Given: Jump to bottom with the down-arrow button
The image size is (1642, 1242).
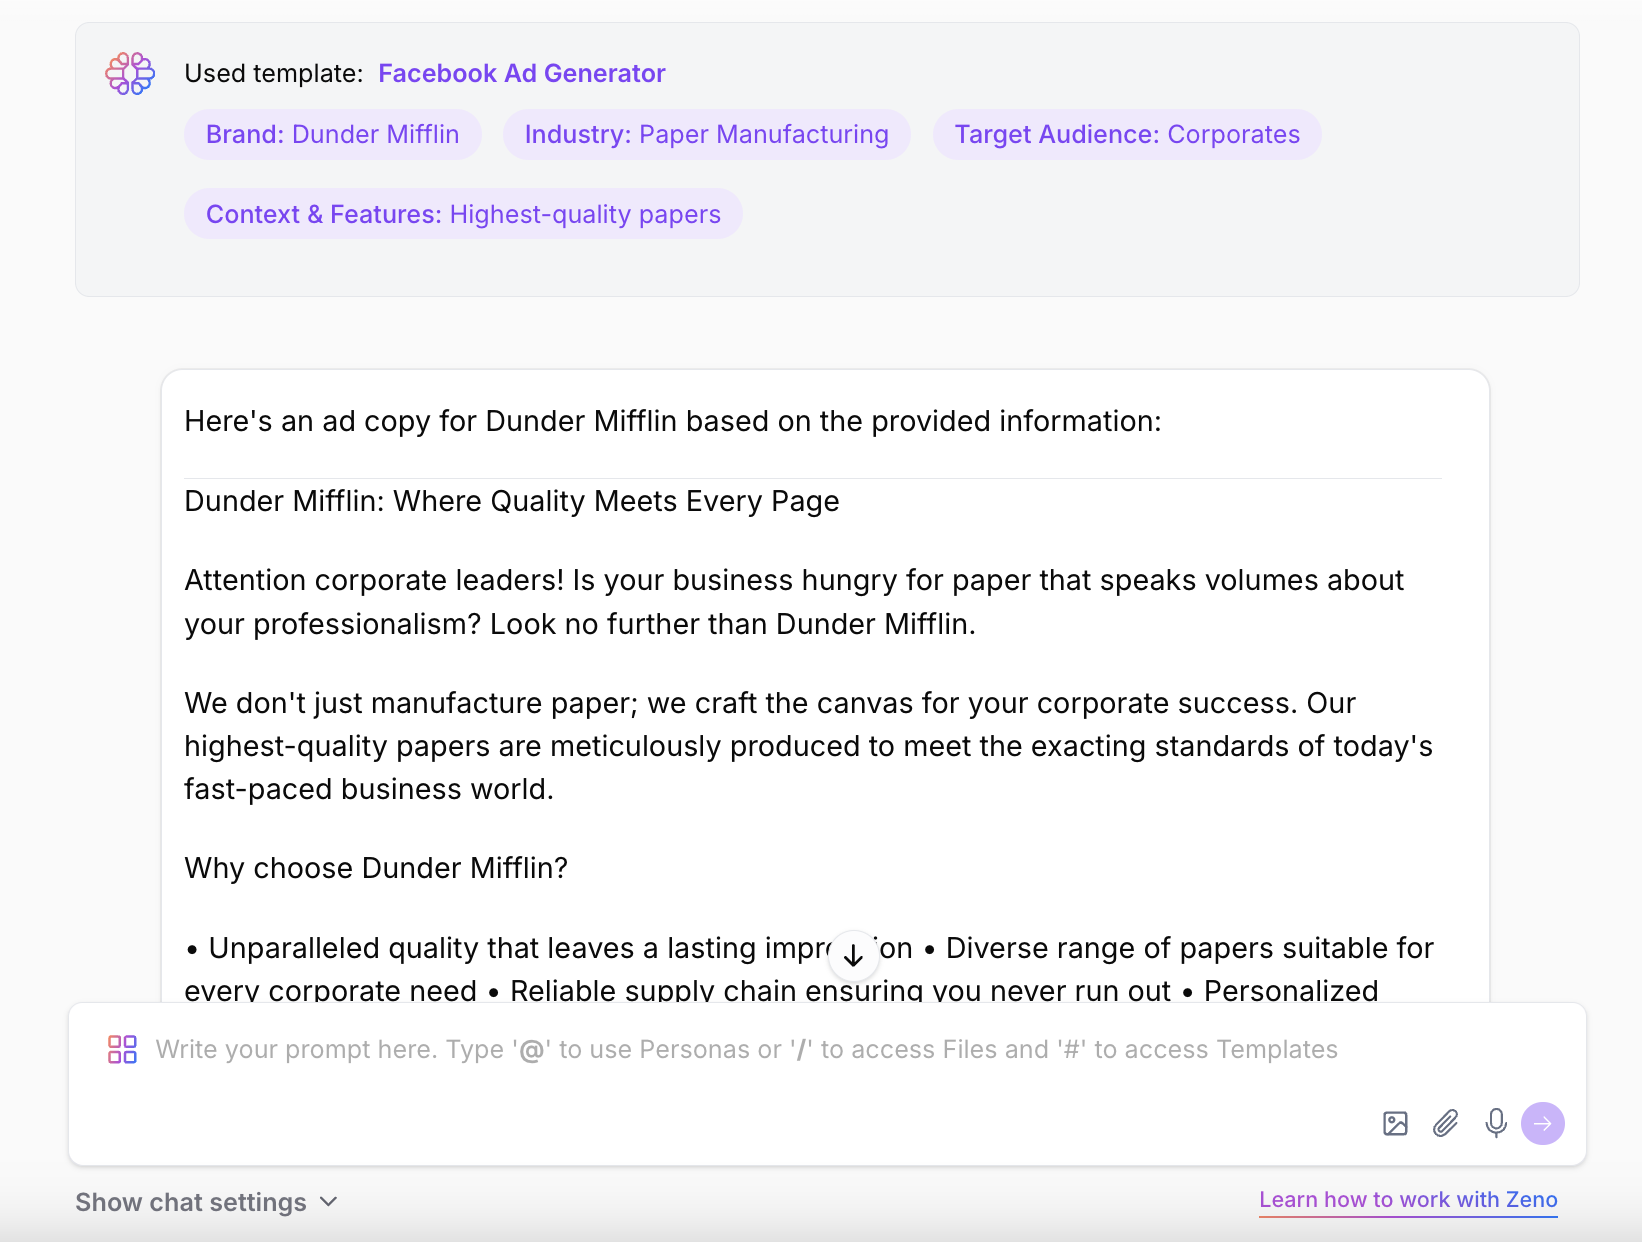Looking at the screenshot, I should click(x=853, y=955).
